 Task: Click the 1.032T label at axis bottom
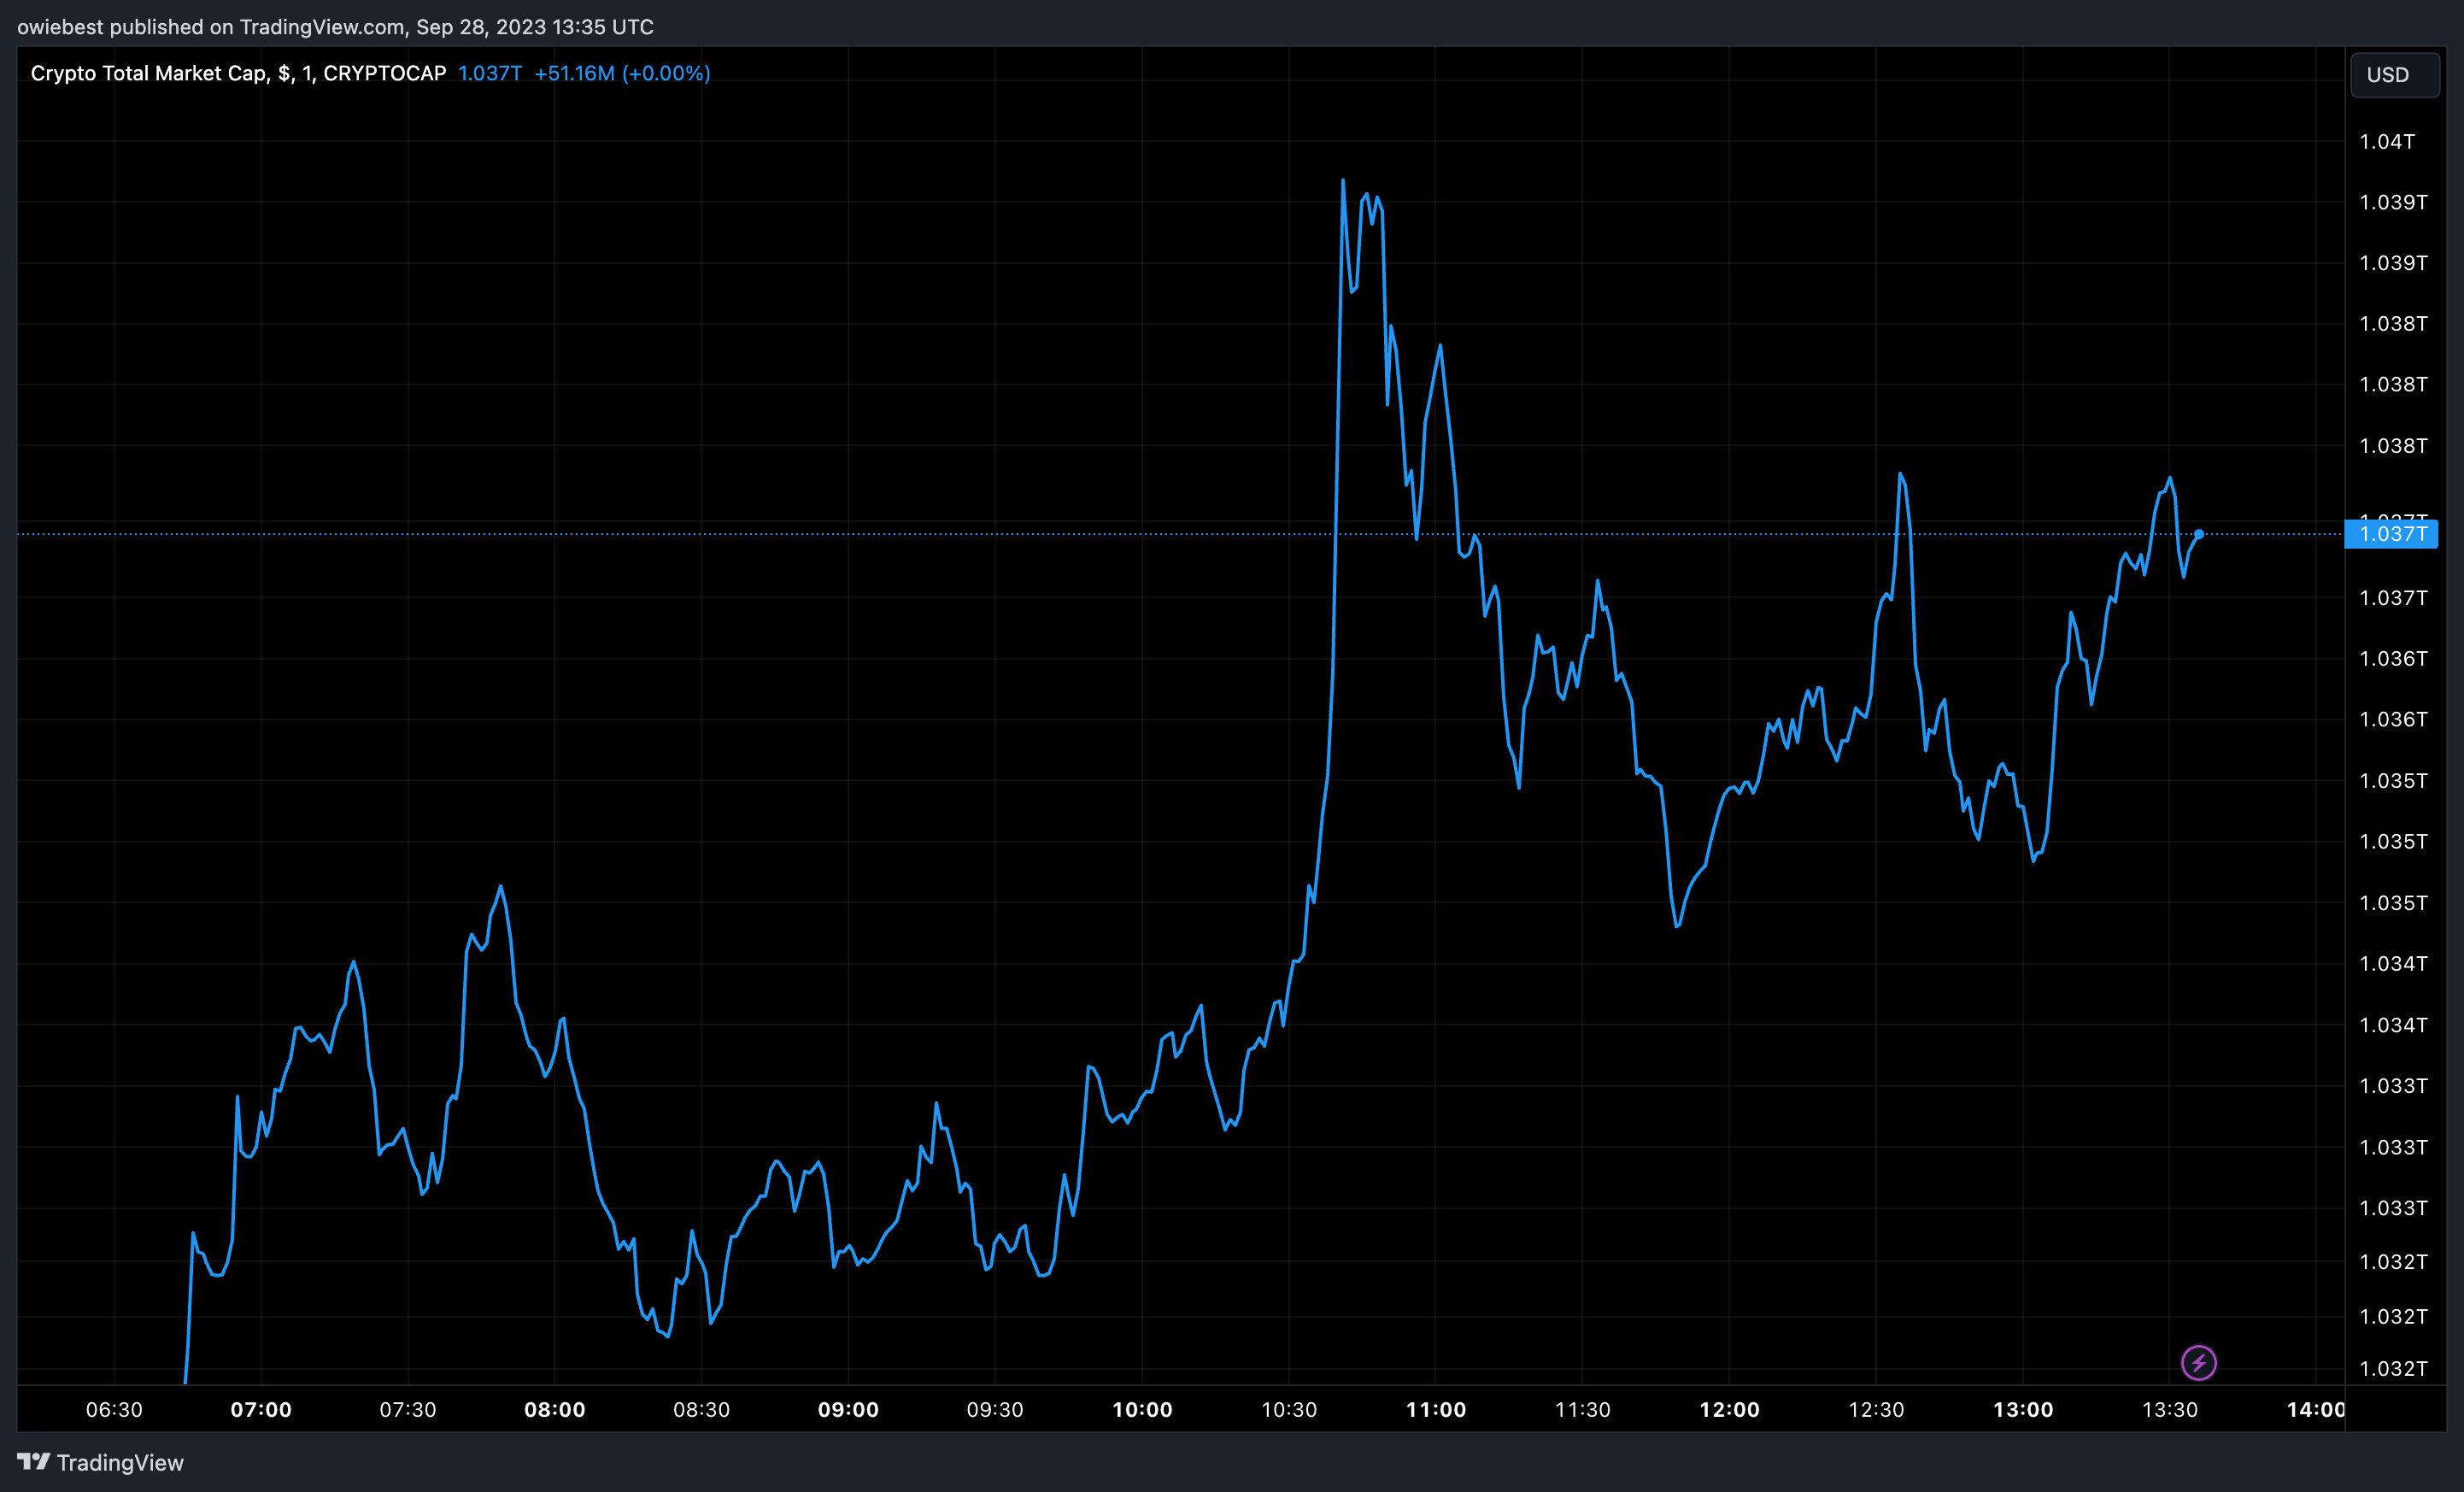(x=2393, y=1368)
